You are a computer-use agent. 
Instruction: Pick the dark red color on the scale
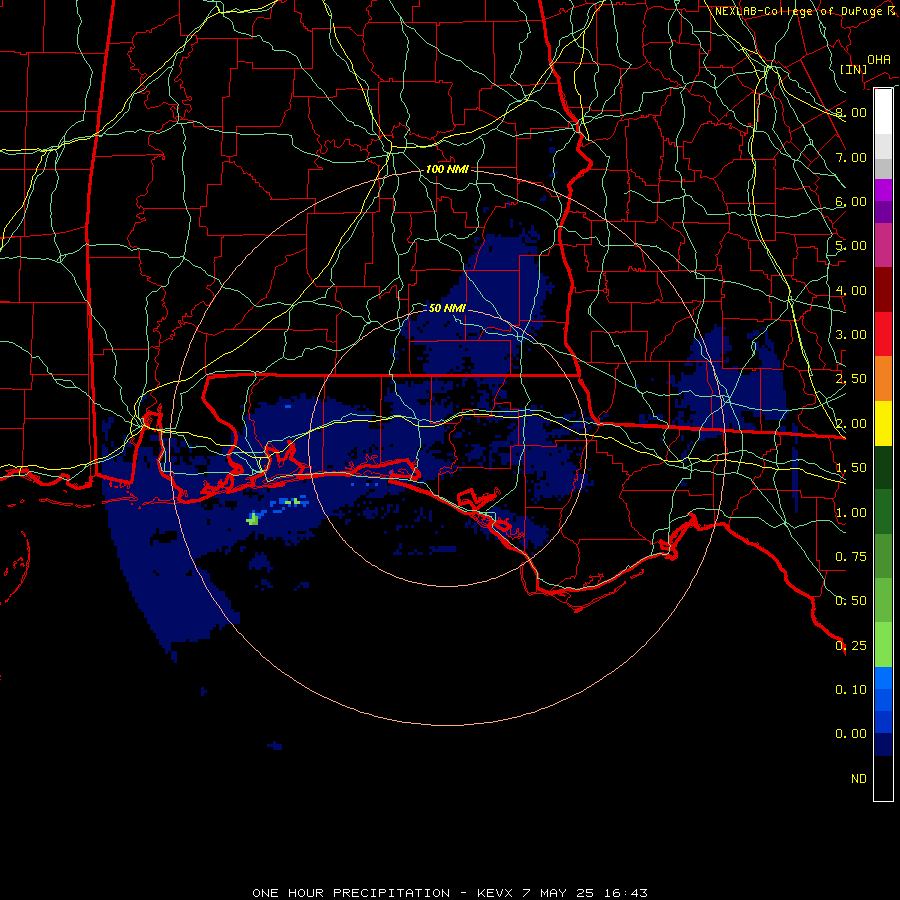coord(883,290)
